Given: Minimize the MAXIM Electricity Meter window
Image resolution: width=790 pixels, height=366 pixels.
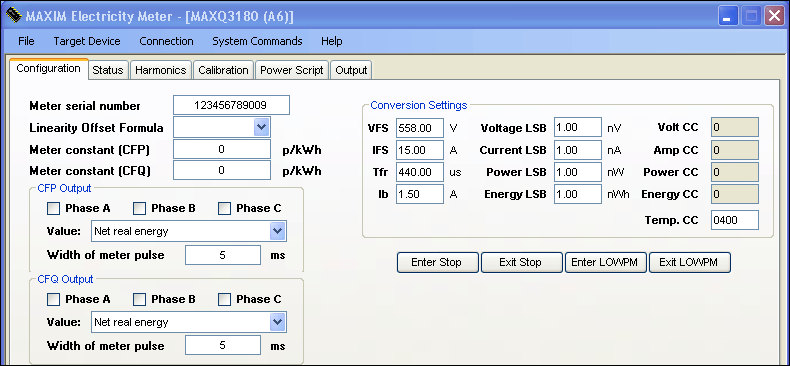Looking at the screenshot, I should 728,16.
